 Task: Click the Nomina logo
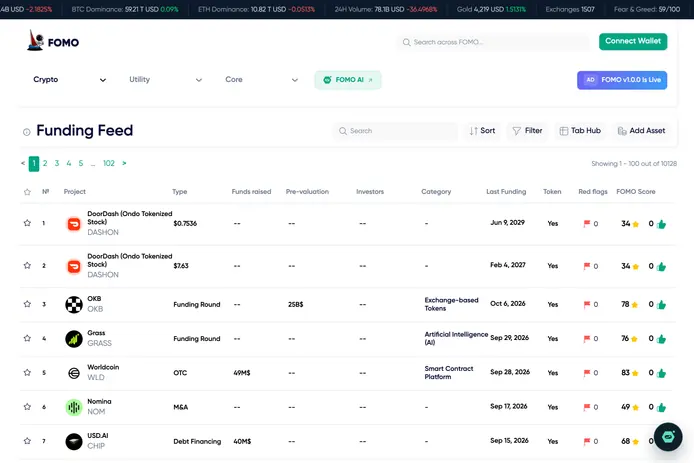tap(74, 407)
